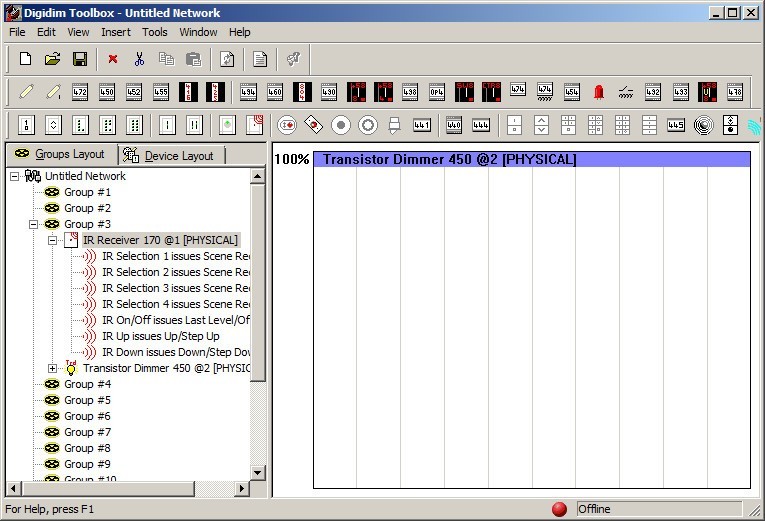
Task: Click the cyan wireless waves icon
Action: click(x=754, y=126)
